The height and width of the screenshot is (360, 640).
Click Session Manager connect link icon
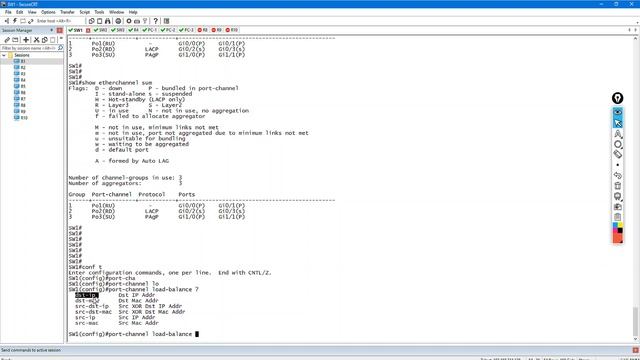7,40
